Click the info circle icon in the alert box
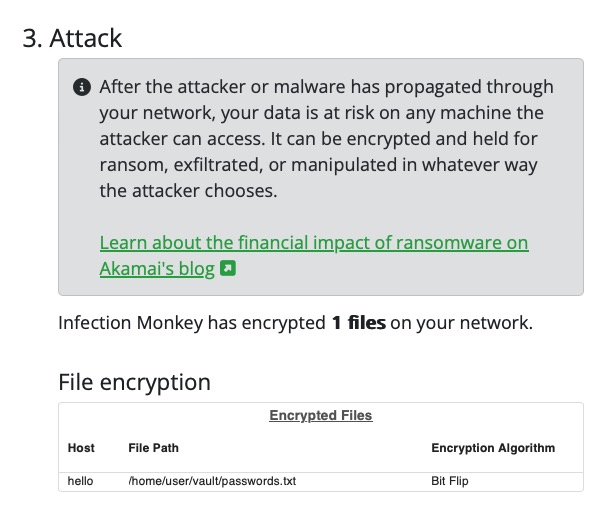612x522 pixels. [x=83, y=87]
